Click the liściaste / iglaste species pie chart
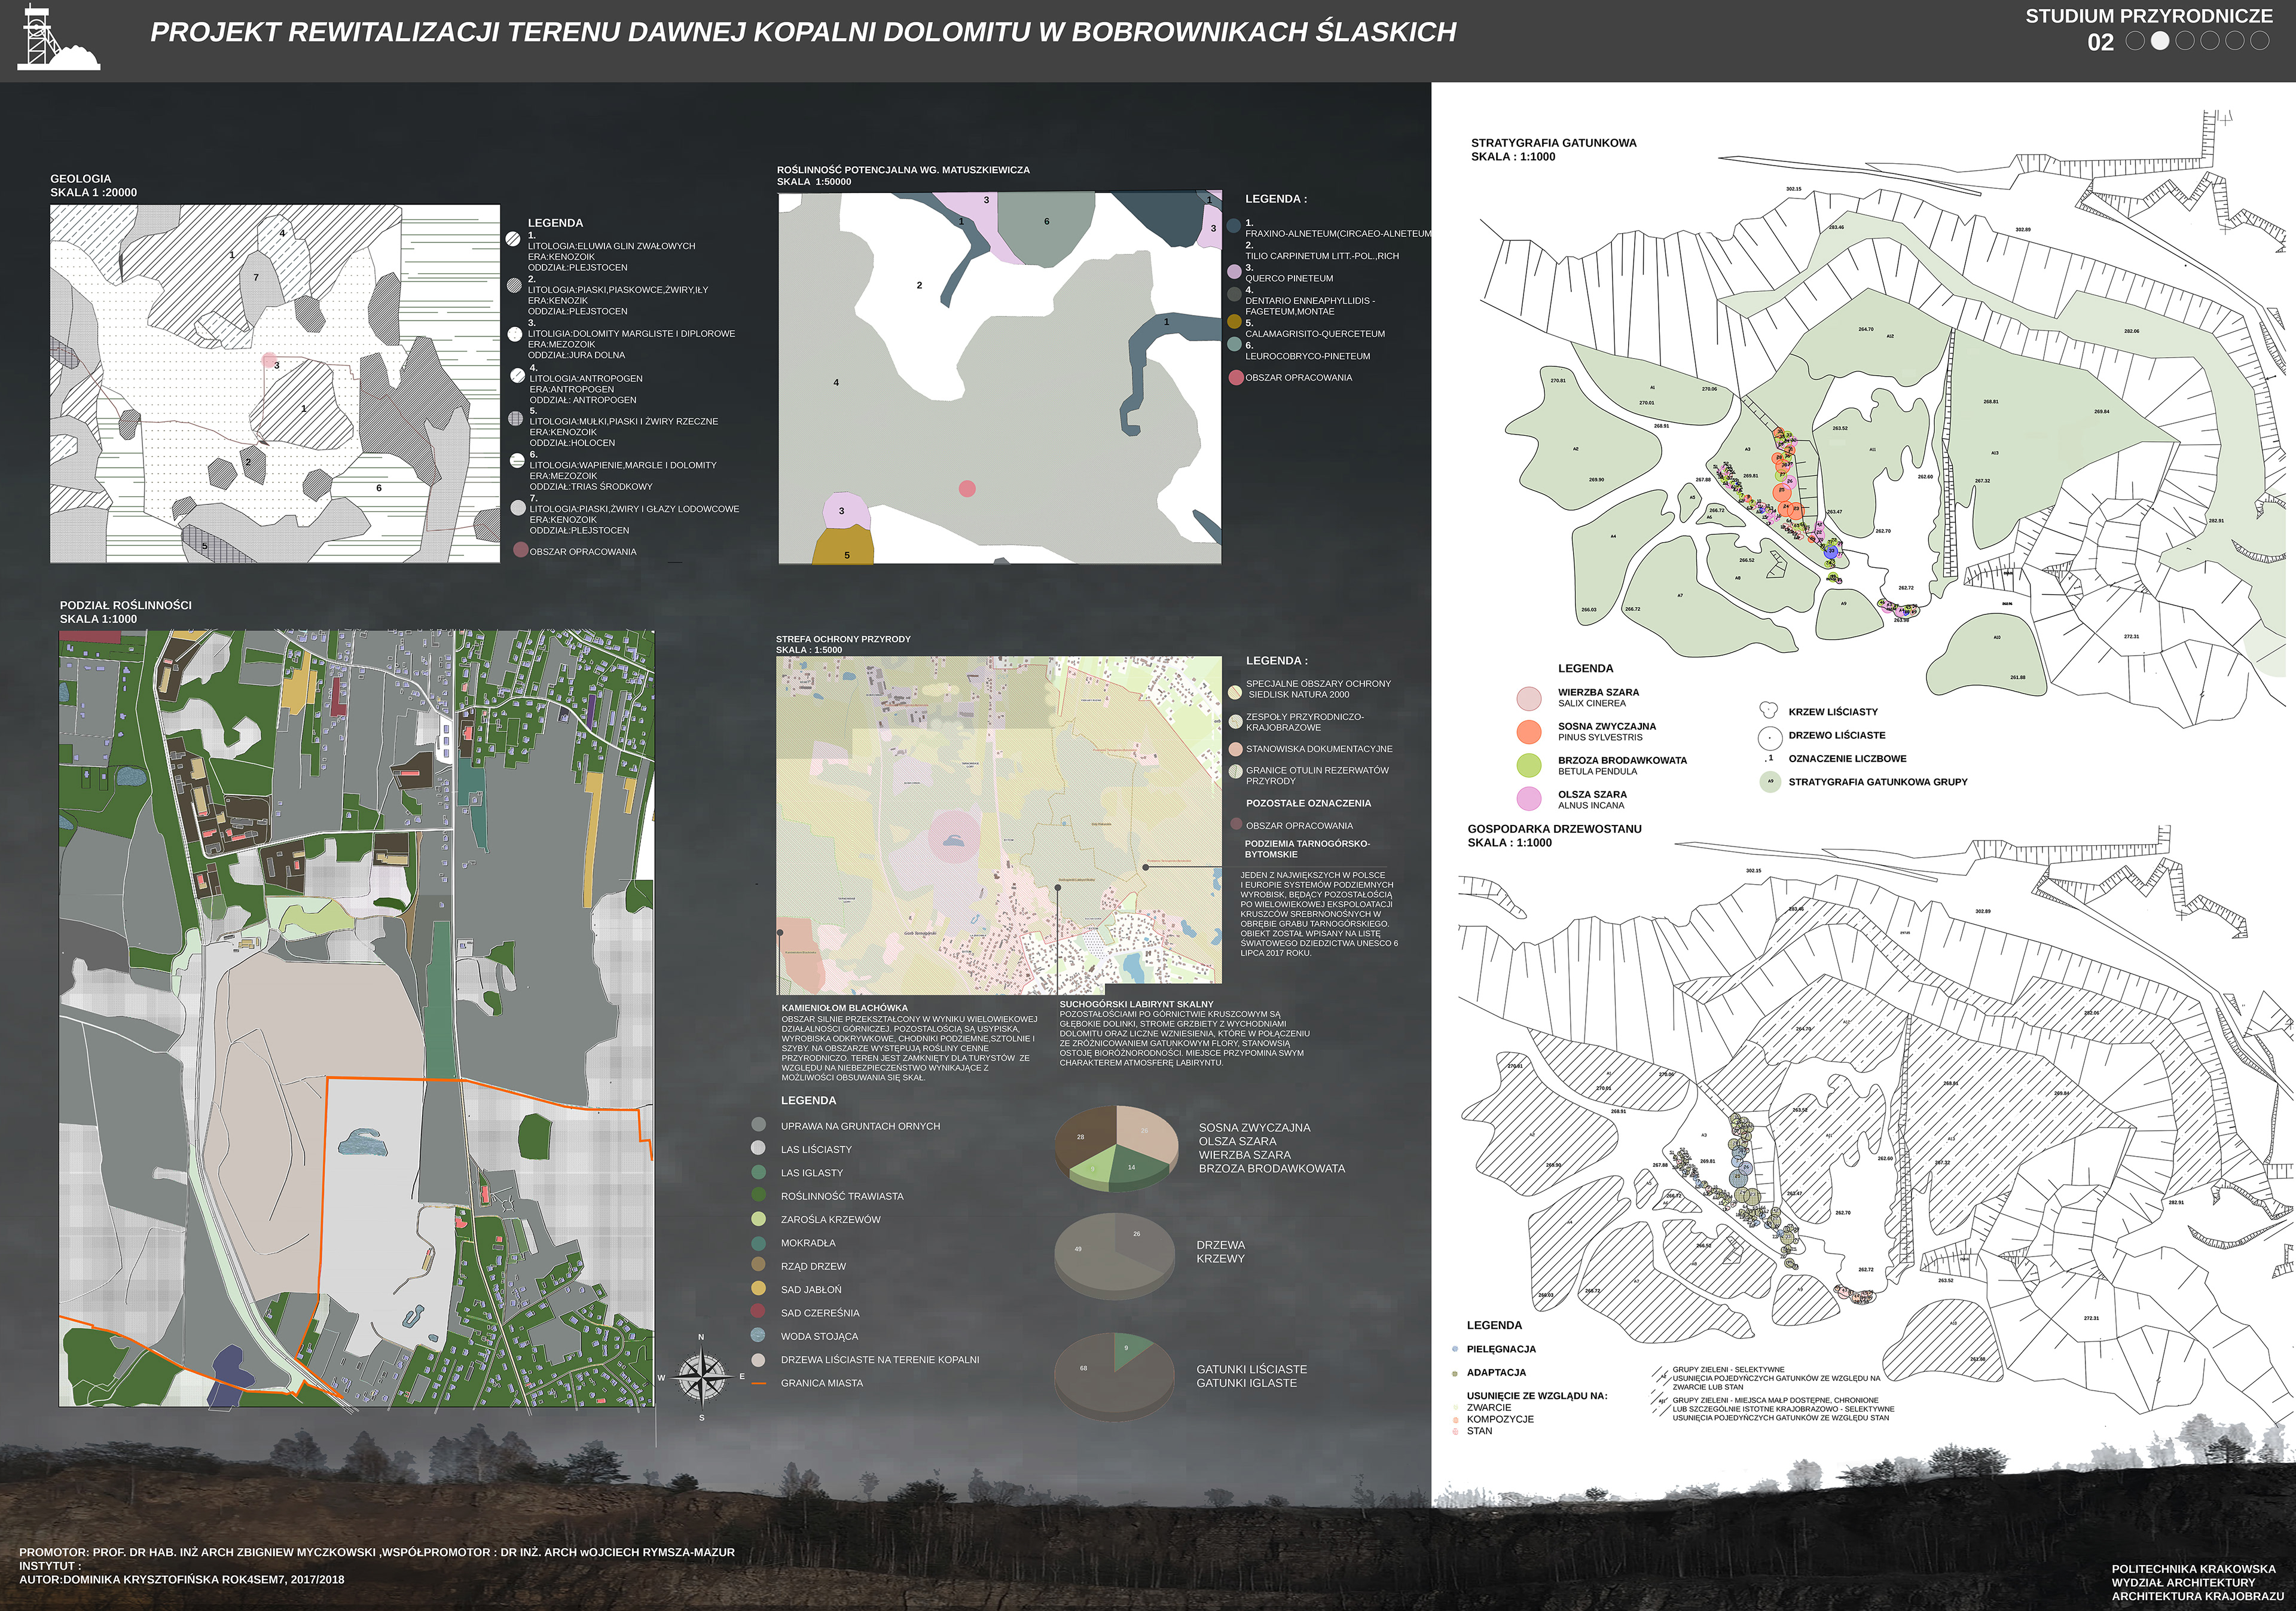 1114,1375
